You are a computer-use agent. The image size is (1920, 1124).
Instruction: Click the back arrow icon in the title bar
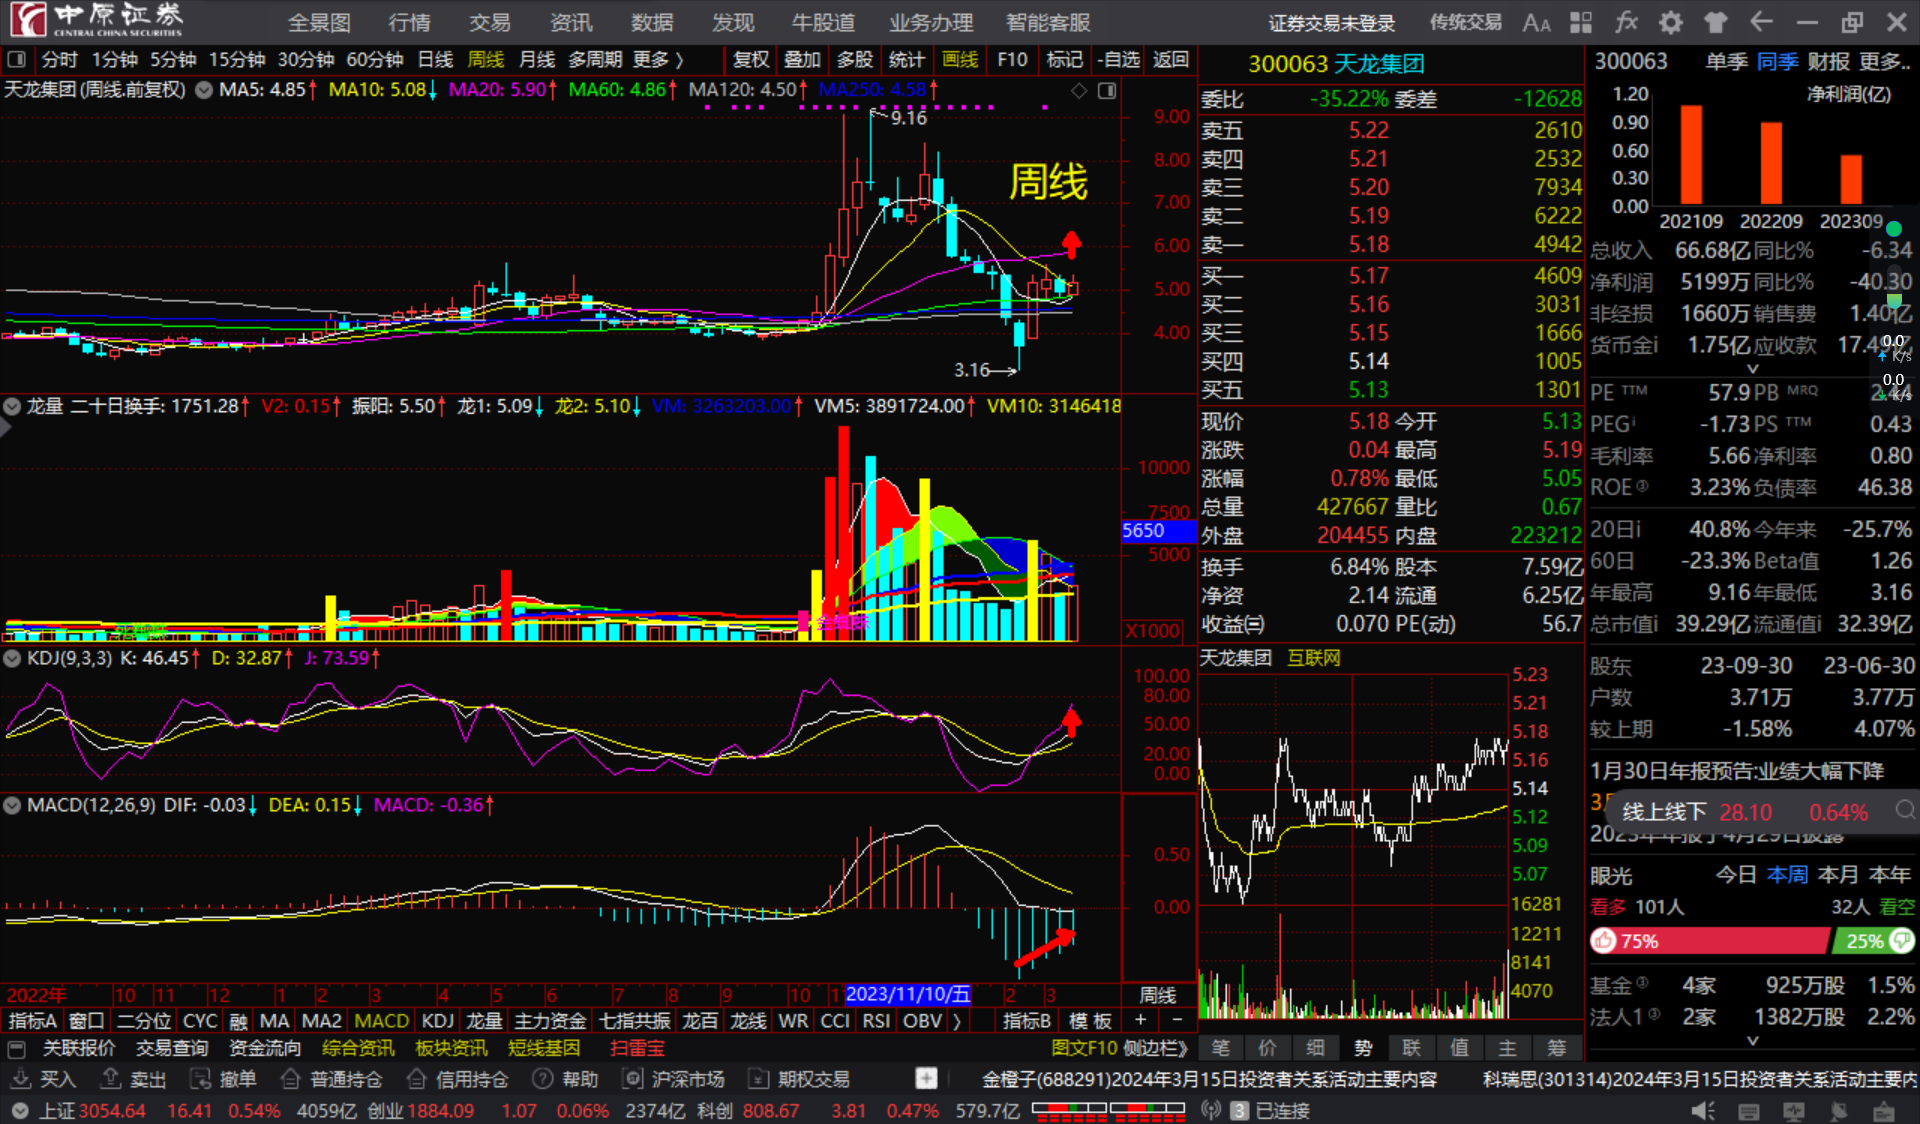click(1761, 22)
